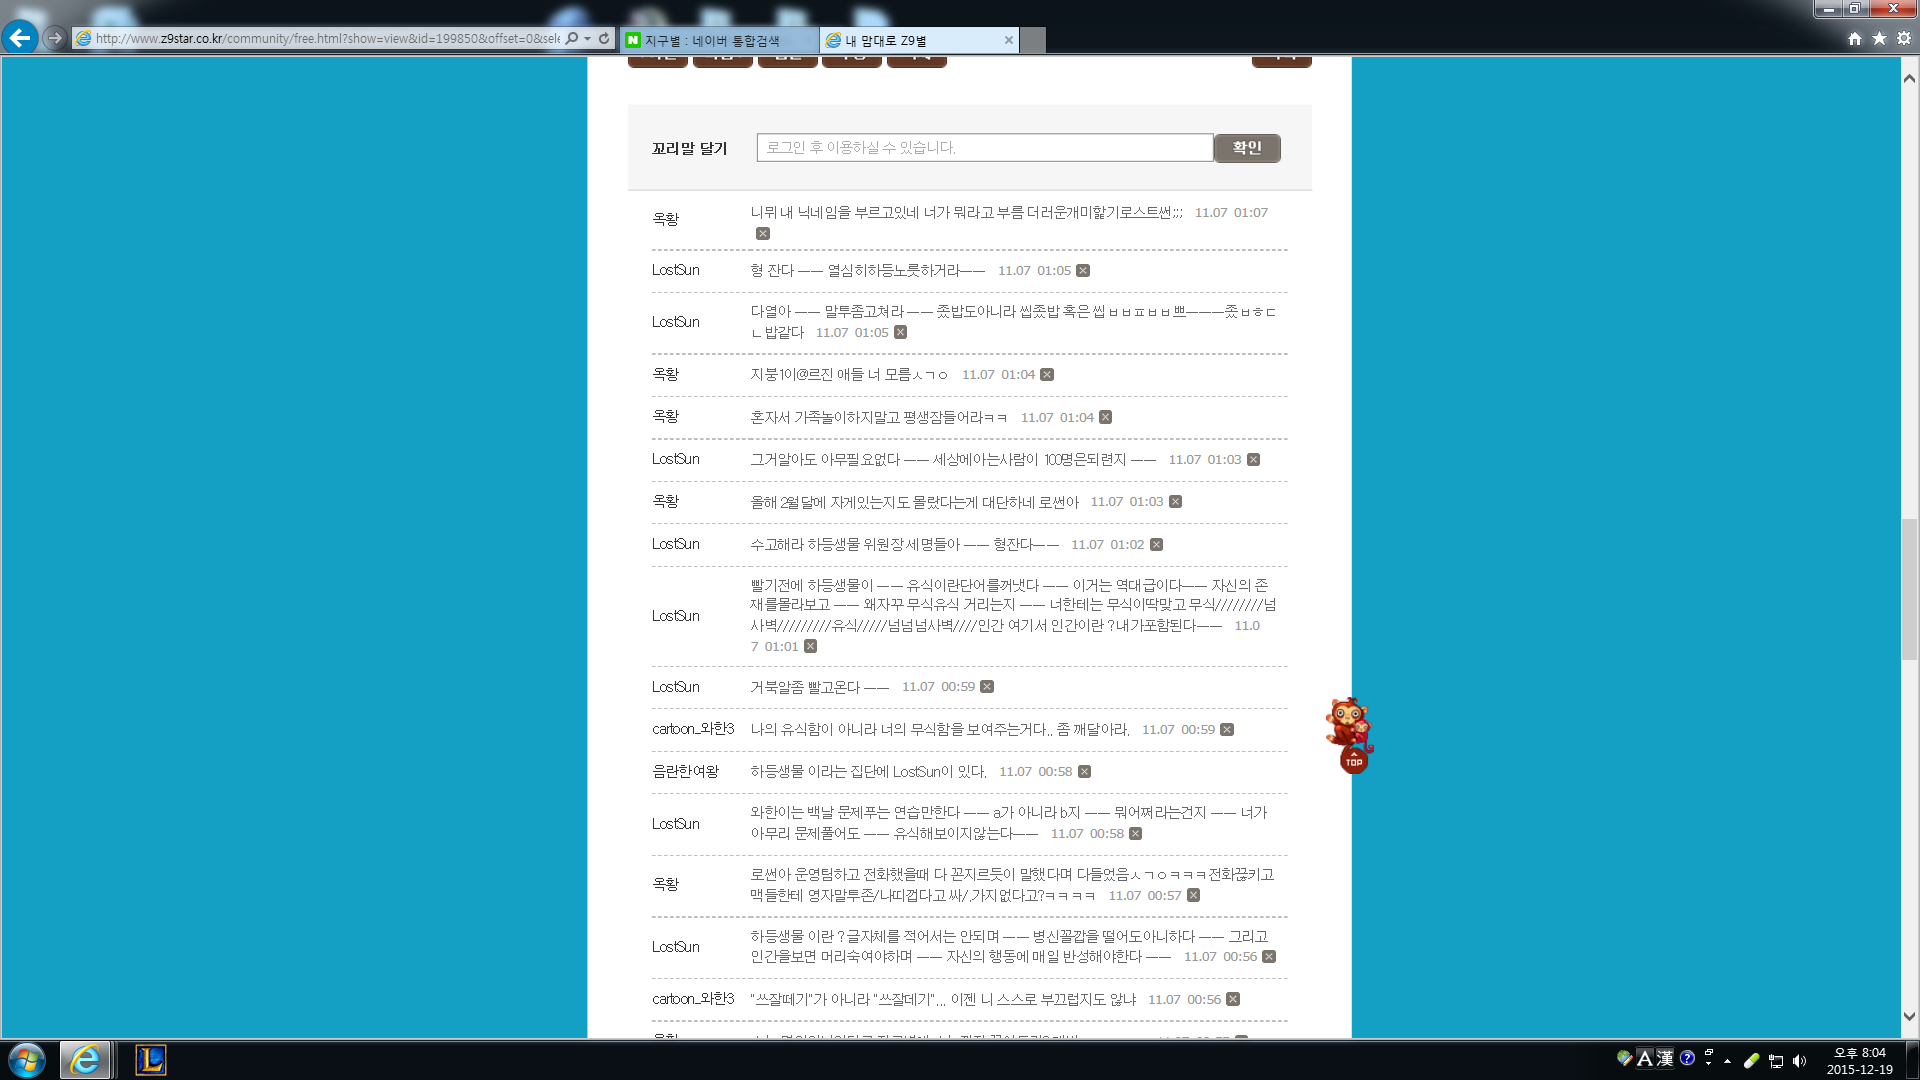Image resolution: width=1920 pixels, height=1080 pixels.
Task: Click the Internet Explorer taskbar icon
Action: point(85,1060)
